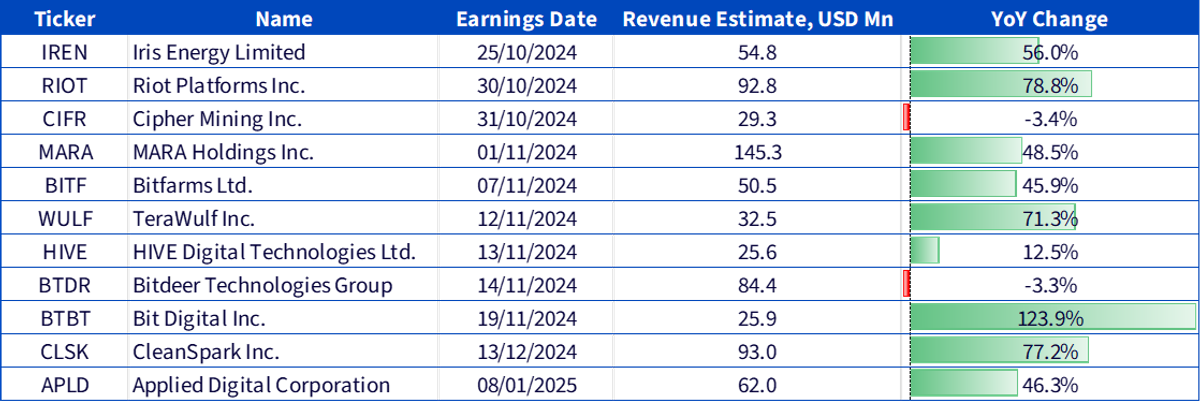Click revenue estimate value 32.5
Screen dimensions: 1200x401
[x=756, y=218]
